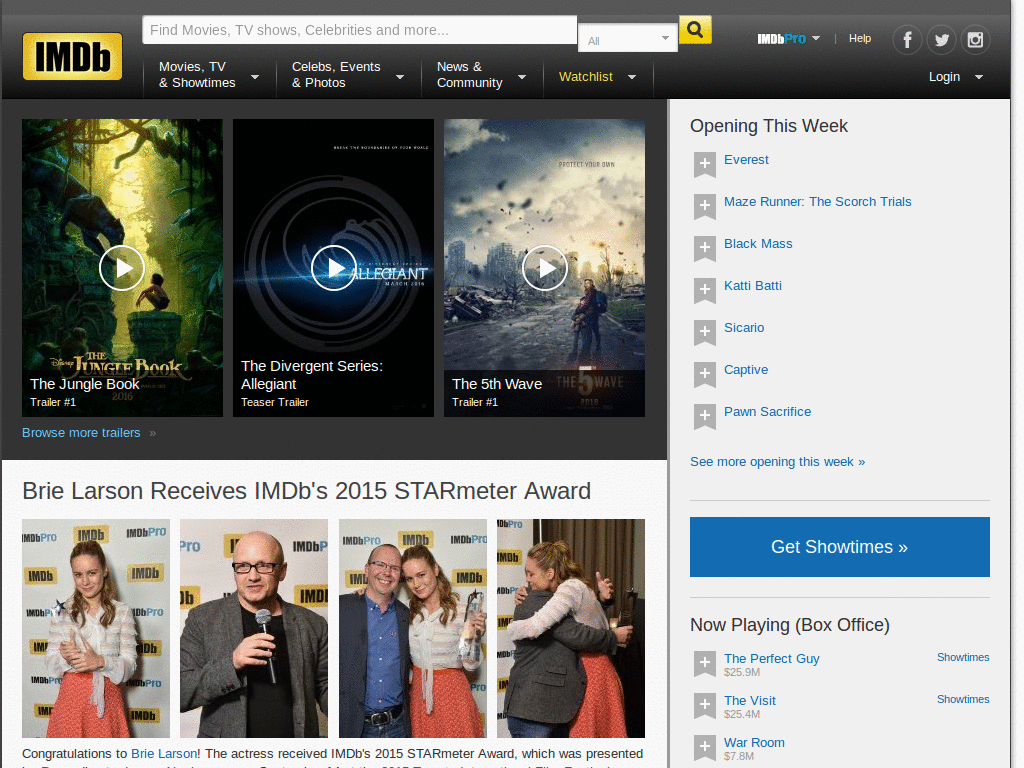This screenshot has width=1024, height=768.
Task: View Showtimes for The Visit
Action: tap(963, 699)
